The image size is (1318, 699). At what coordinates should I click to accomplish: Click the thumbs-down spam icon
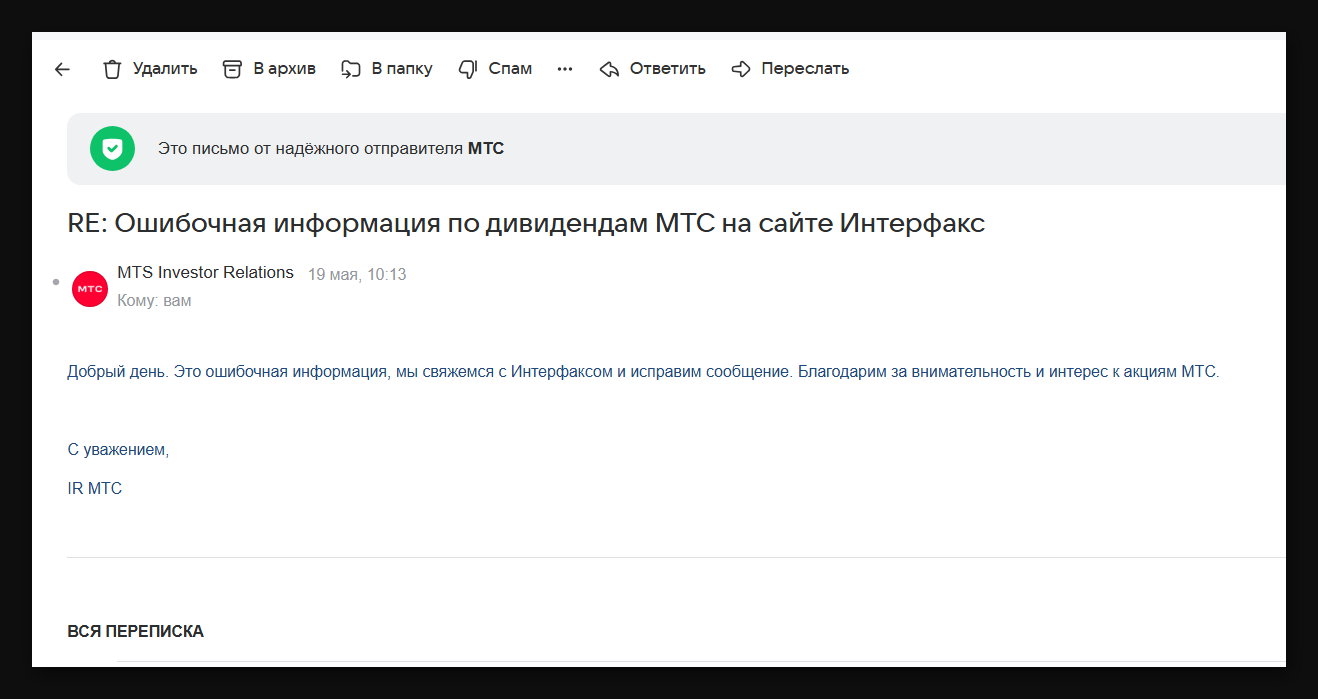pos(467,69)
